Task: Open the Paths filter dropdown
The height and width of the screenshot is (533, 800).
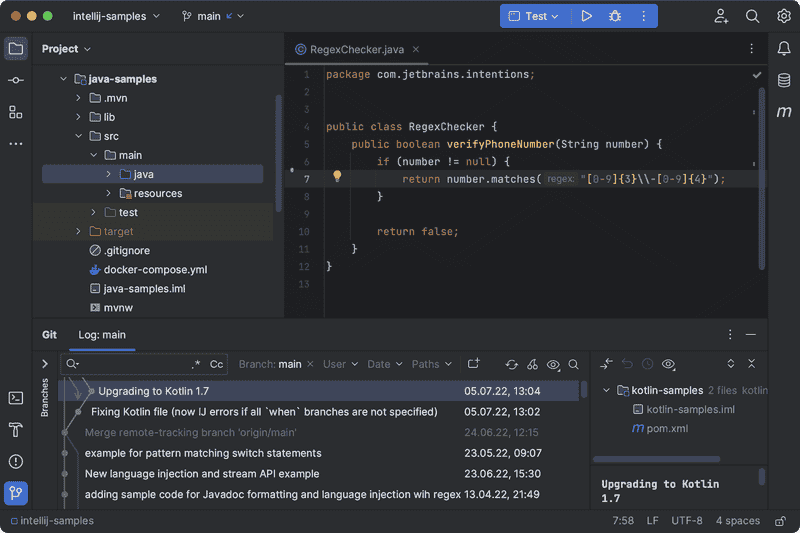Action: [432, 364]
